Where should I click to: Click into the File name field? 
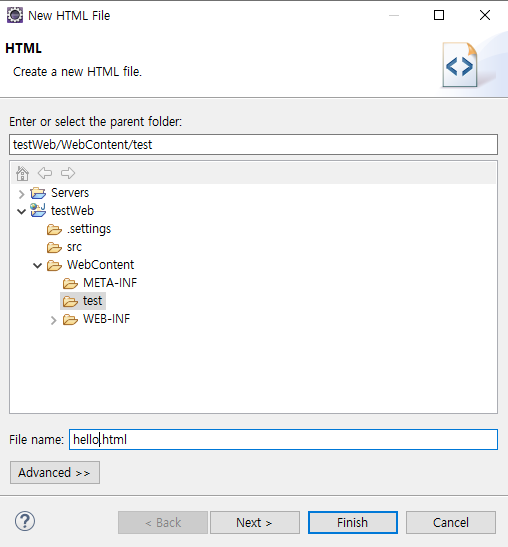click(283, 439)
